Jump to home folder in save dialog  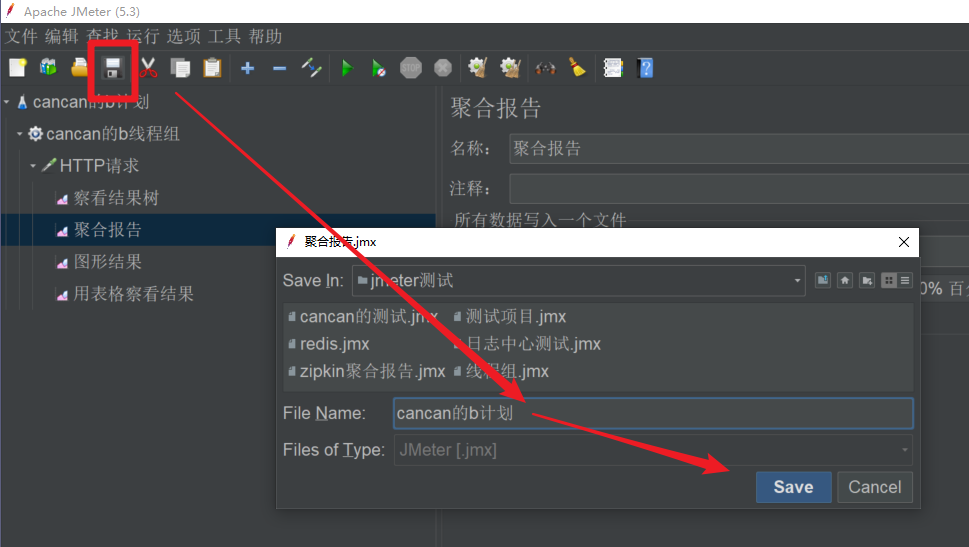(845, 281)
